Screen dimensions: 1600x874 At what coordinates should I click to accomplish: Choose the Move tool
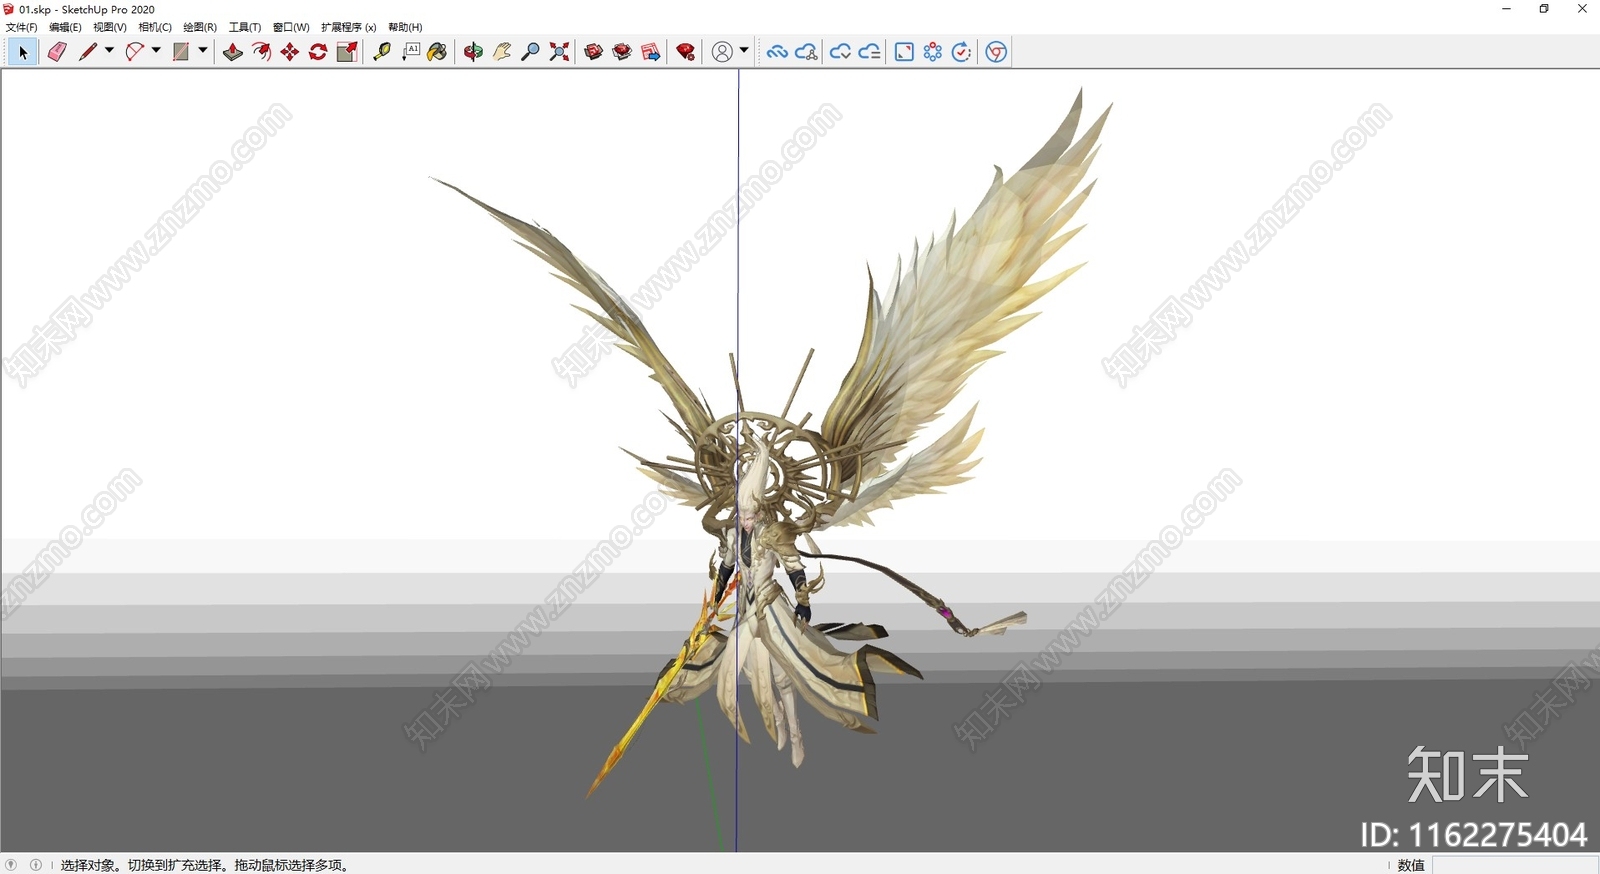[x=290, y=52]
